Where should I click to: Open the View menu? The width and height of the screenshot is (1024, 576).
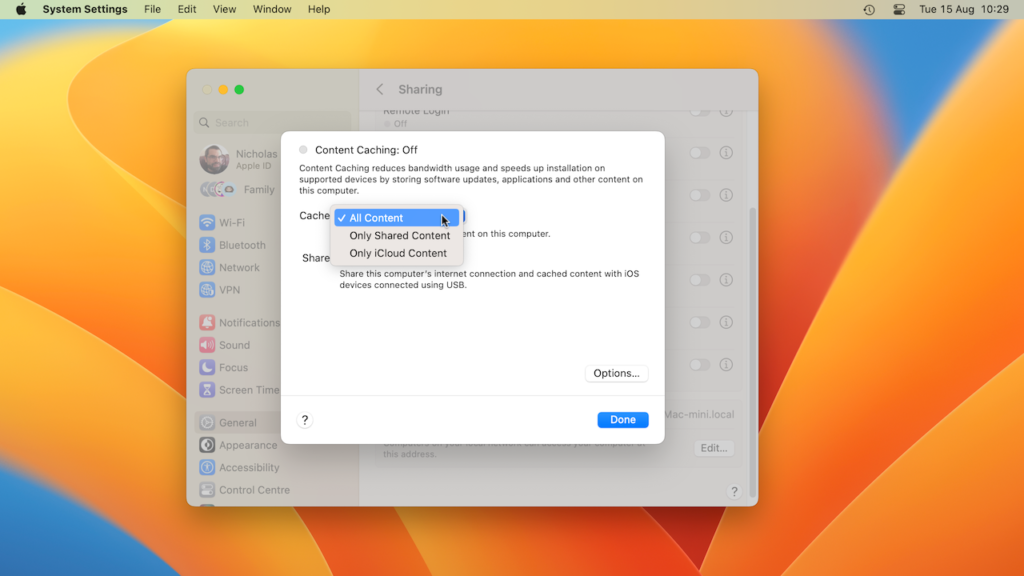coord(224,10)
